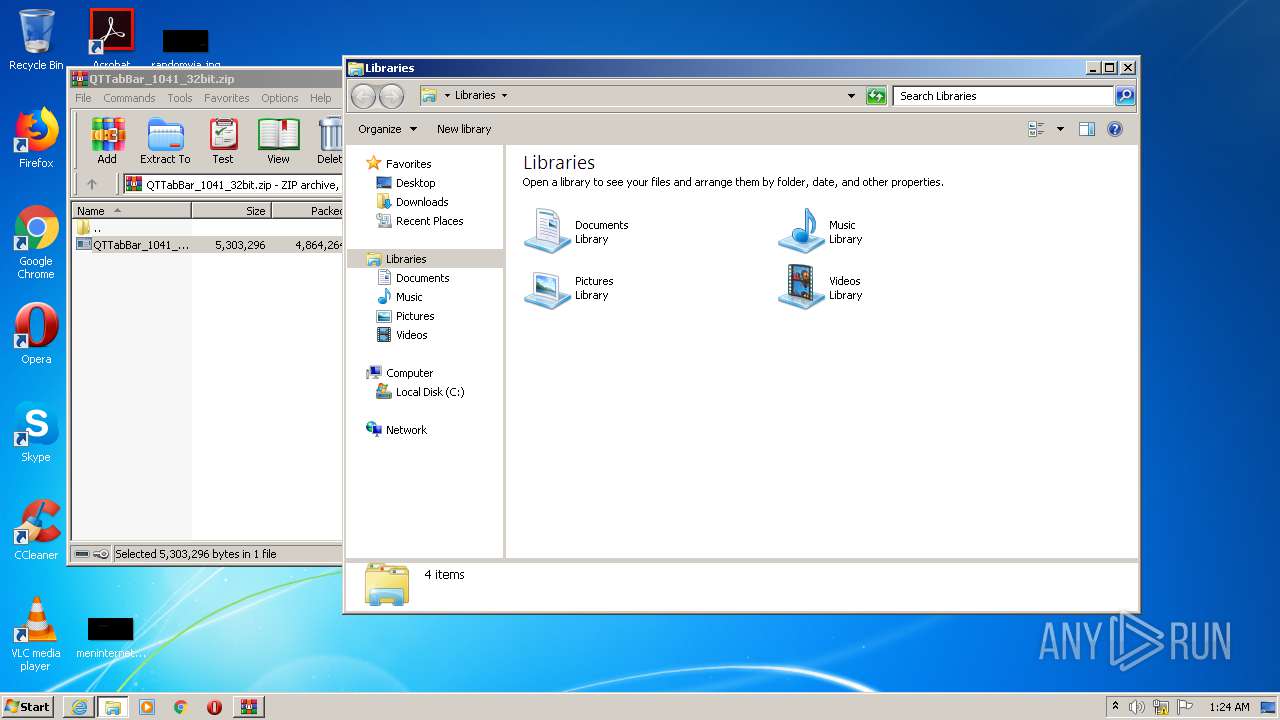The image size is (1280, 720).
Task: Select Libraries node in navigation pane
Action: pyautogui.click(x=425, y=259)
